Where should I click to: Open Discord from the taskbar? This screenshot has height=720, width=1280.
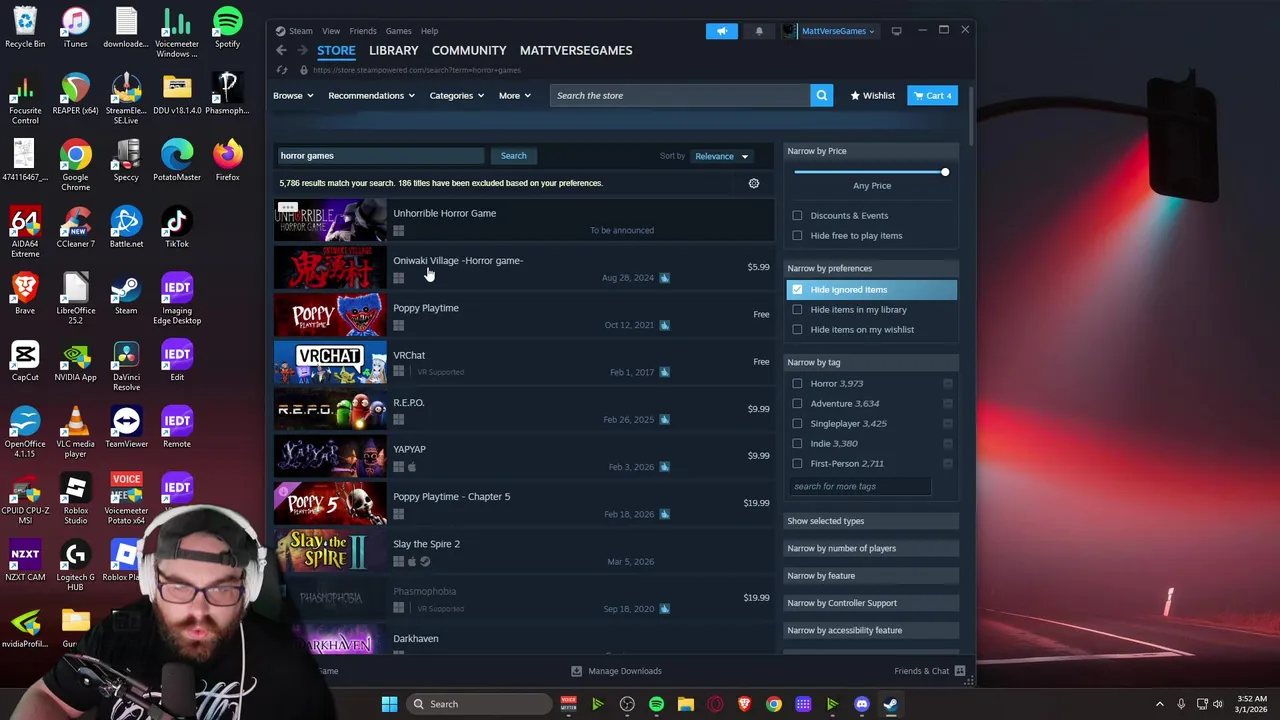pyautogui.click(x=862, y=704)
